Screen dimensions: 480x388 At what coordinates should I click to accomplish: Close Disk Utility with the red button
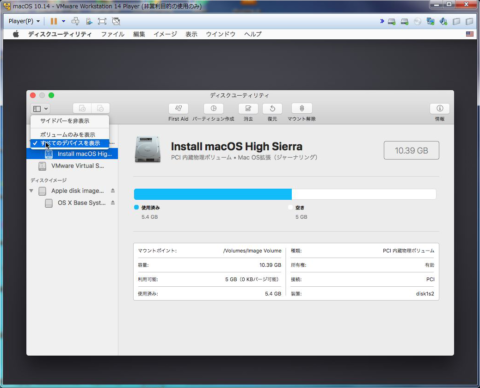coord(33,95)
